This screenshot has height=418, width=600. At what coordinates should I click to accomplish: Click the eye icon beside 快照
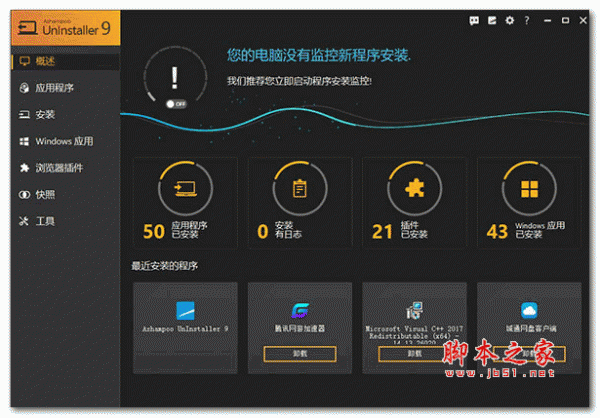pos(24,195)
